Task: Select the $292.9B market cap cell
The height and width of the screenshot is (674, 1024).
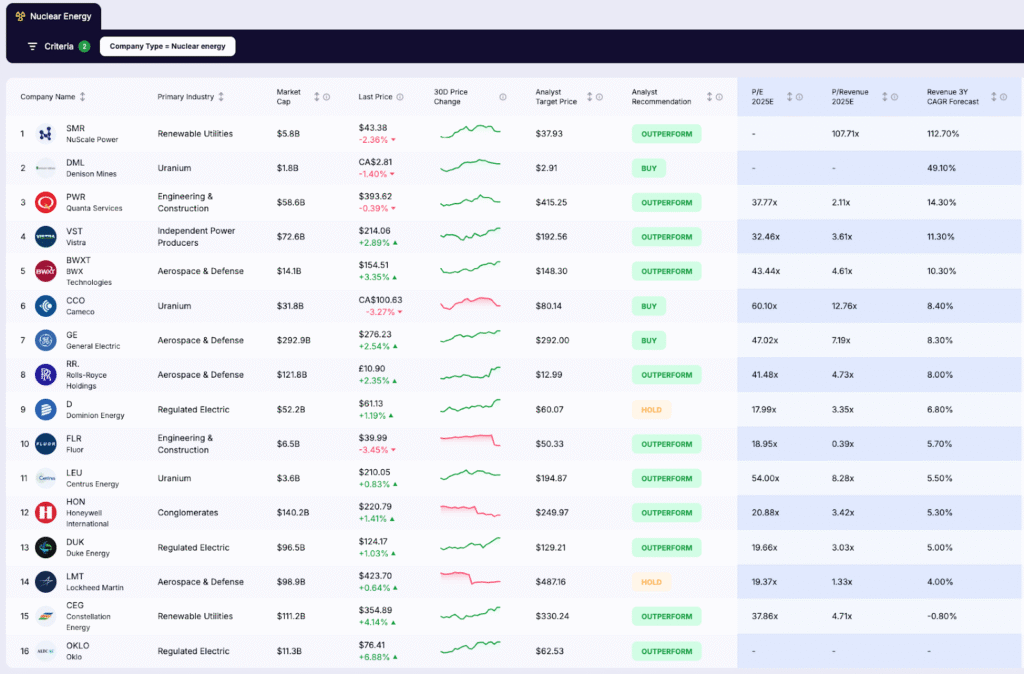Action: [x=293, y=340]
